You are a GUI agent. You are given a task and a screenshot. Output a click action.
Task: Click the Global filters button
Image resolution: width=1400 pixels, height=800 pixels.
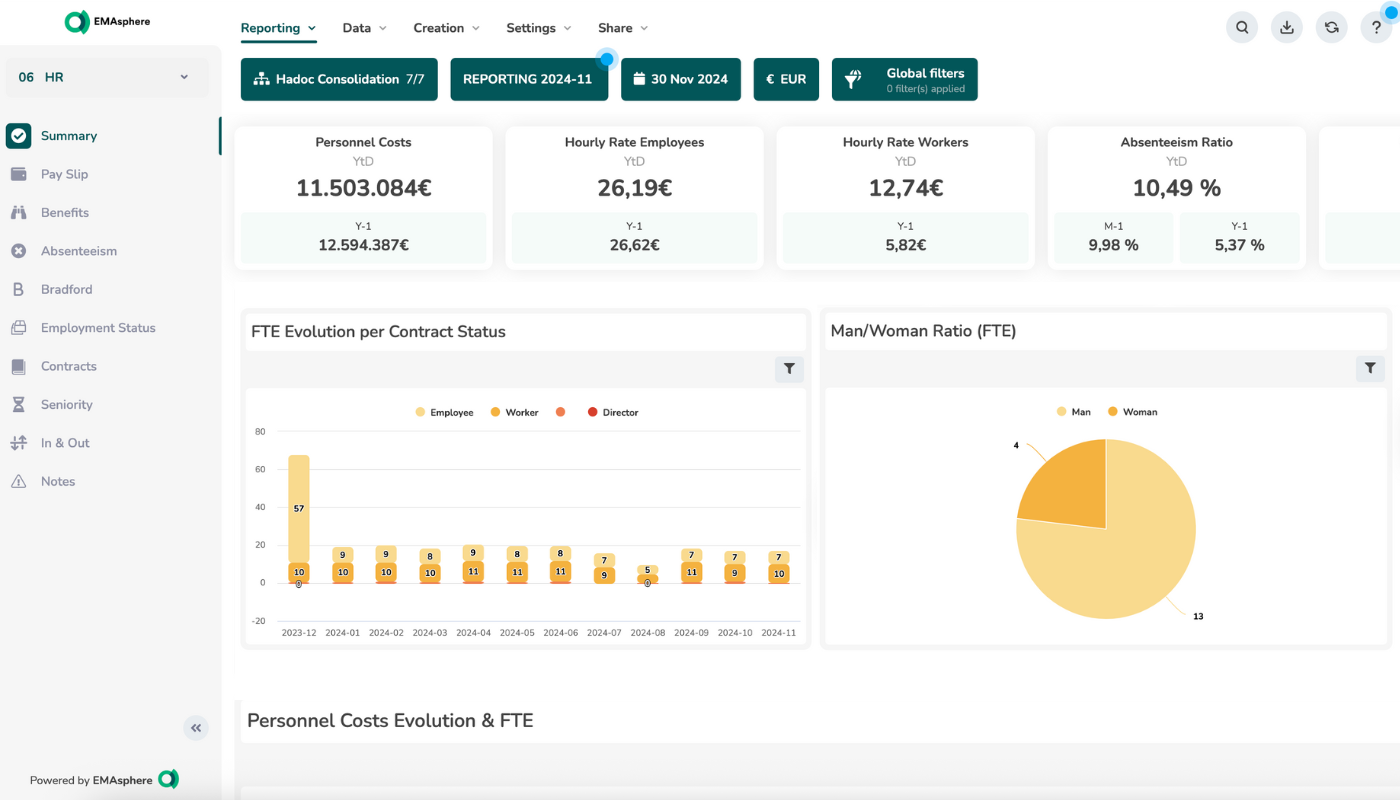[x=904, y=79]
